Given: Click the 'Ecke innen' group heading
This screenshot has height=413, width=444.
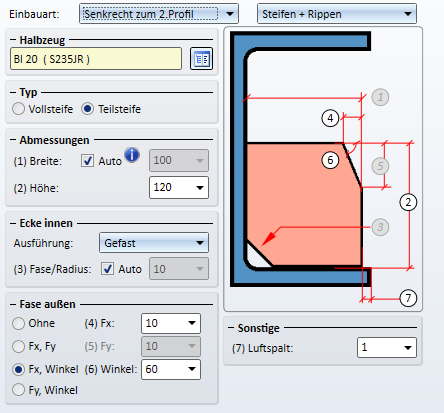Looking at the screenshot, I should 46,223.
